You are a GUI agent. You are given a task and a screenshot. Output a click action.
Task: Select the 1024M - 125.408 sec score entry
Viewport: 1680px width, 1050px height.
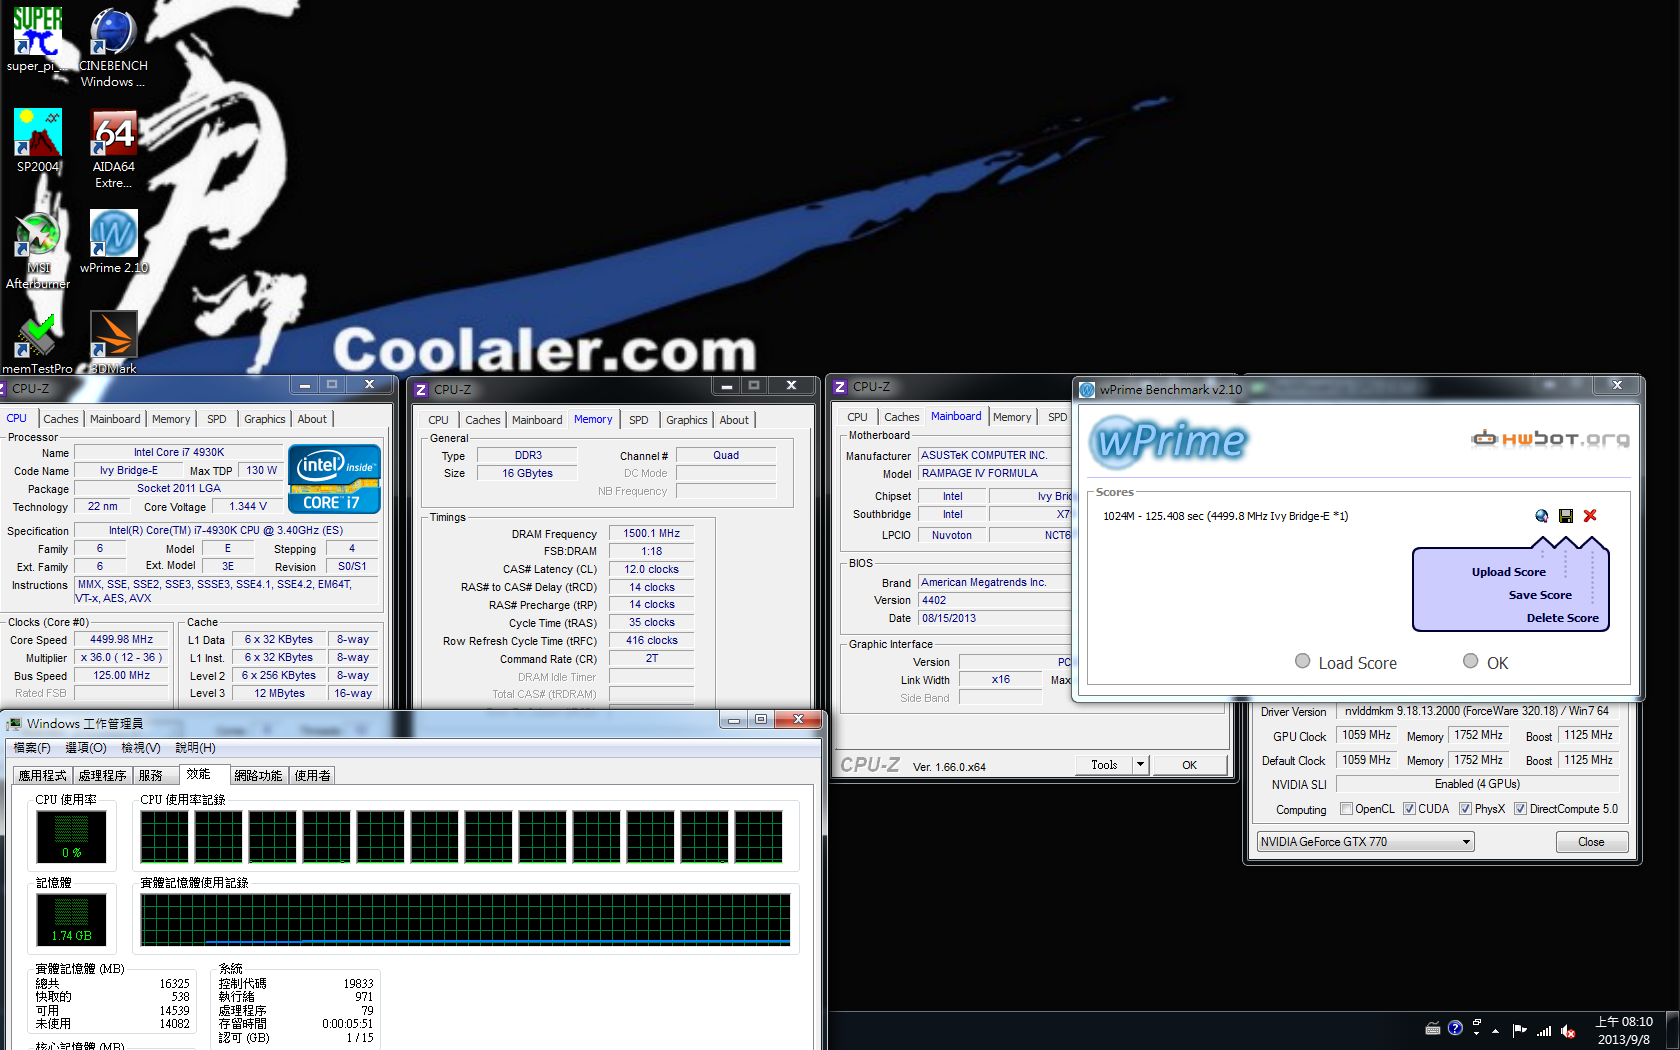tap(1225, 516)
